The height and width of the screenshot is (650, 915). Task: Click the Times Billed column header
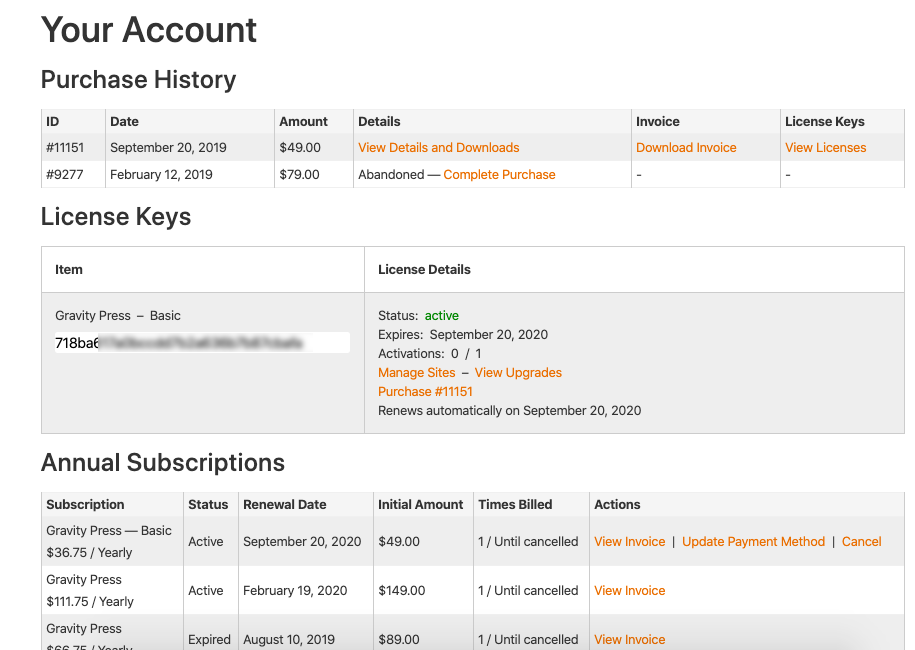click(x=515, y=504)
